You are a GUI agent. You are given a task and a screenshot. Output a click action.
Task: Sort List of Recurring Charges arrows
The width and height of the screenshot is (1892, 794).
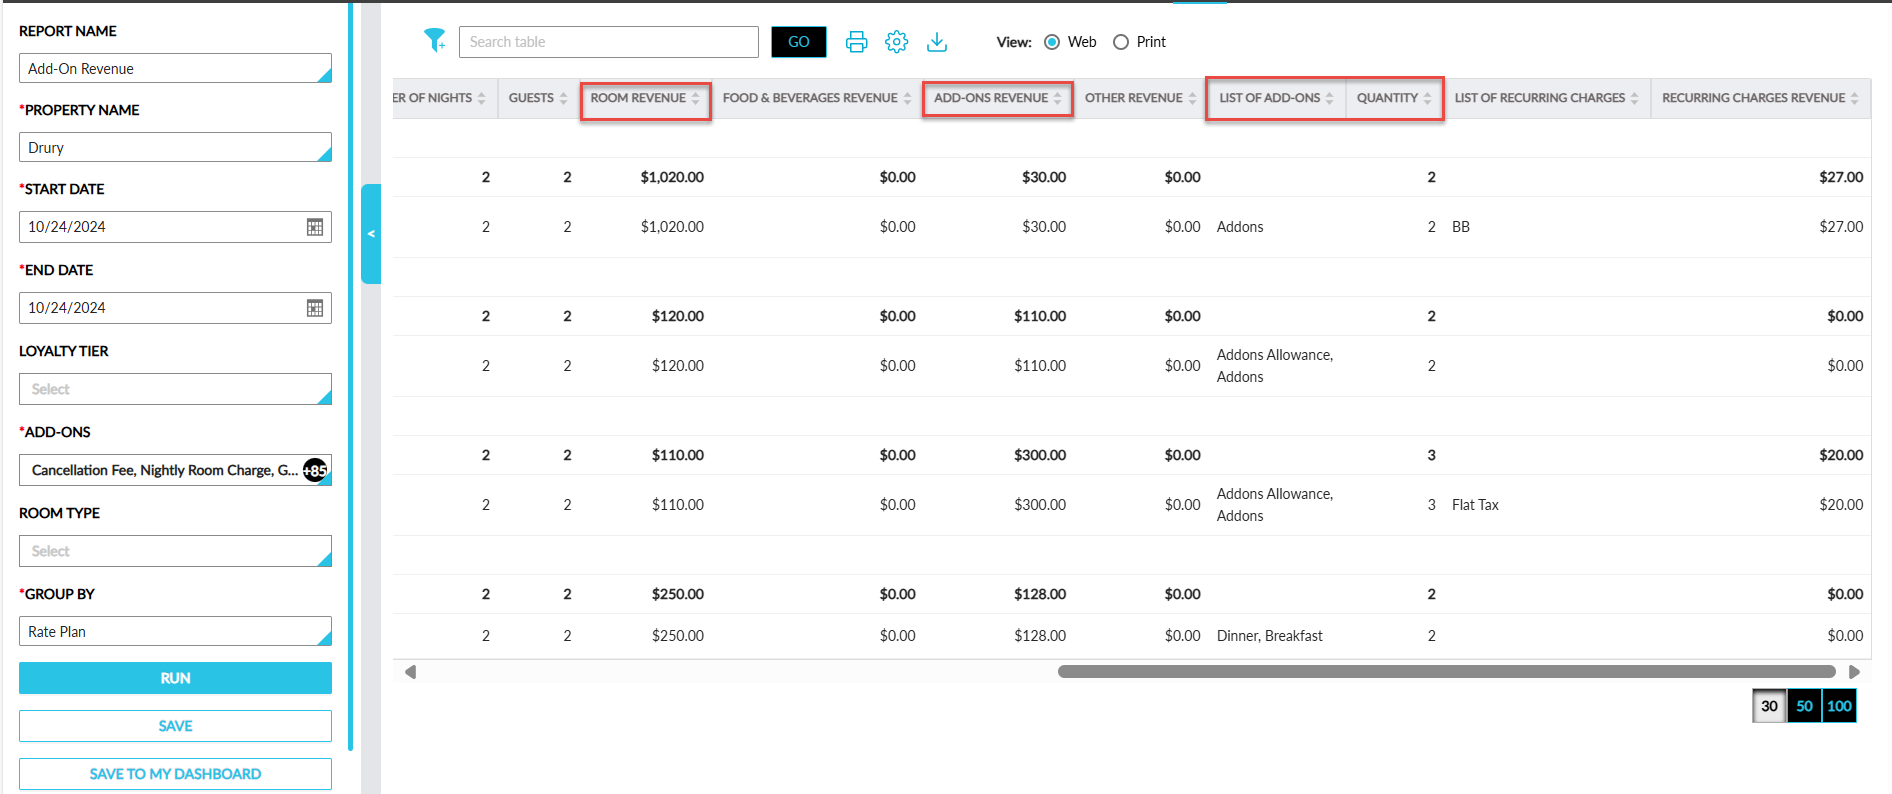(x=1635, y=98)
